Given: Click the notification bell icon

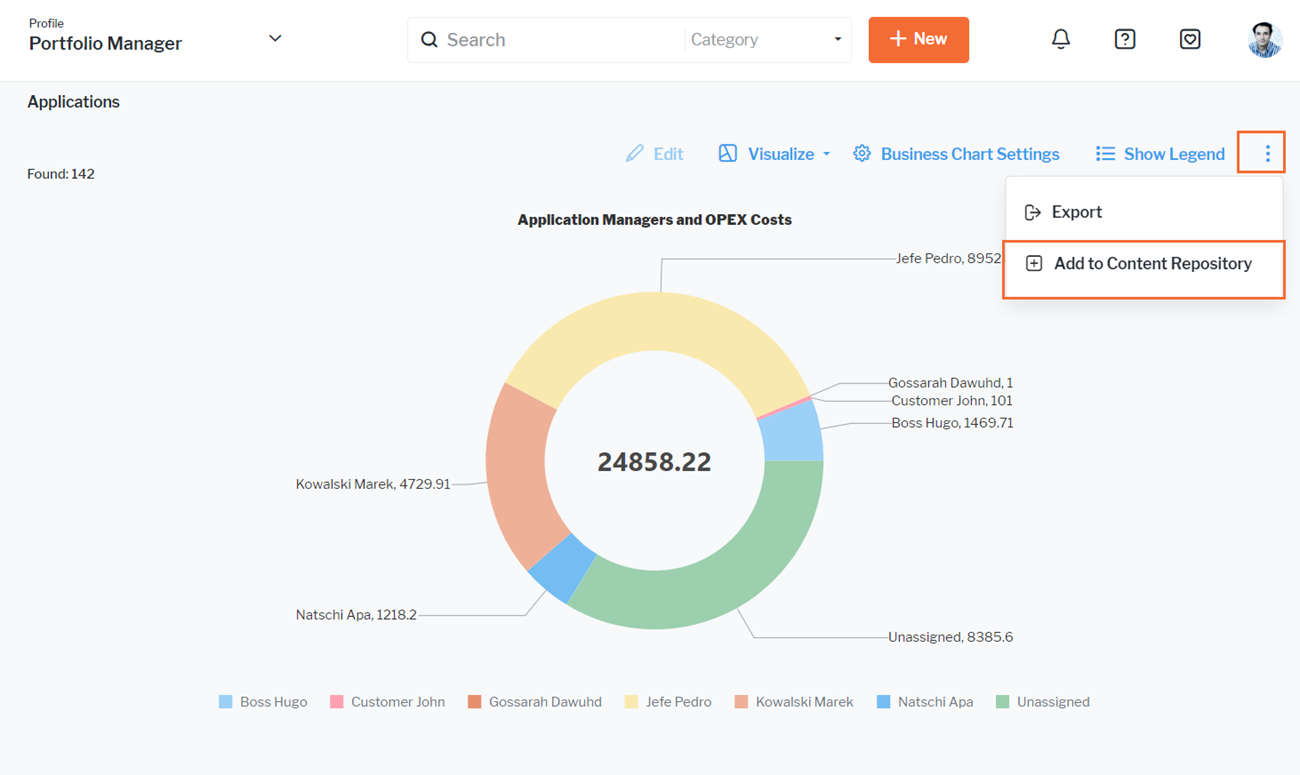Looking at the screenshot, I should [x=1061, y=39].
